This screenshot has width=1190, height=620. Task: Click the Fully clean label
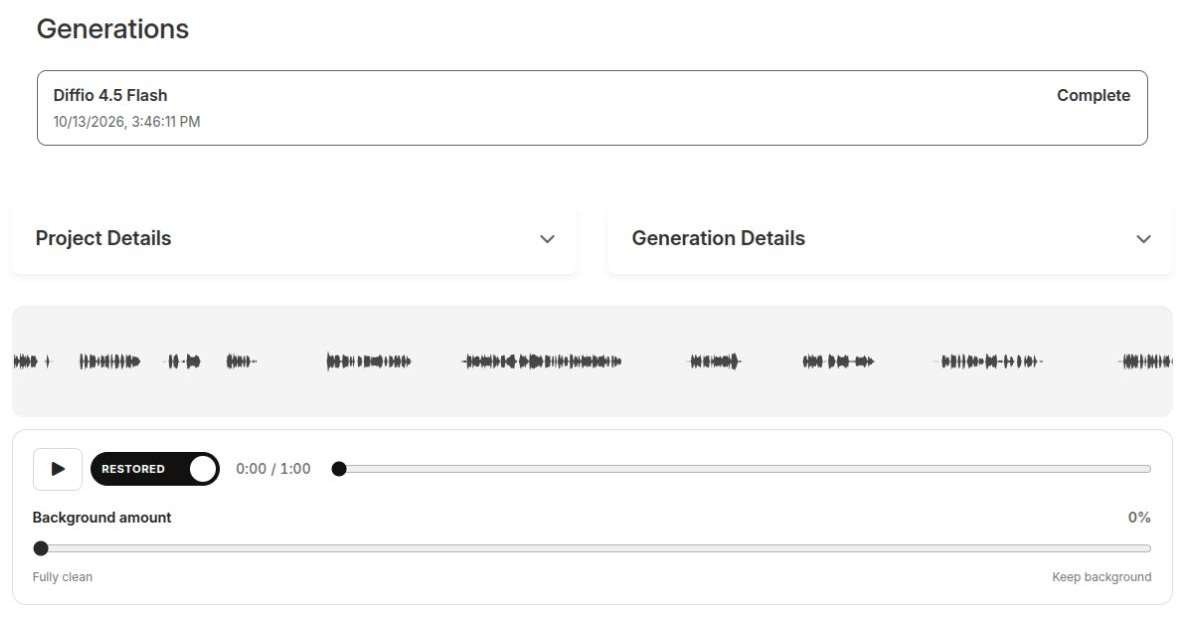pyautogui.click(x=62, y=577)
